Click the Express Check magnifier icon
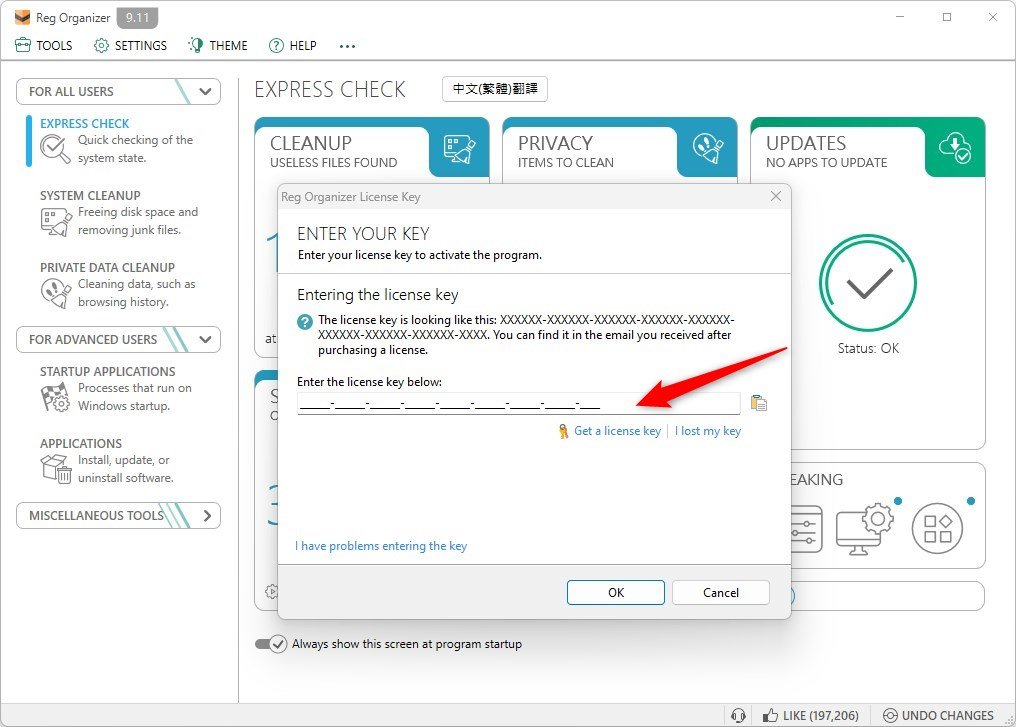 pyautogui.click(x=55, y=149)
